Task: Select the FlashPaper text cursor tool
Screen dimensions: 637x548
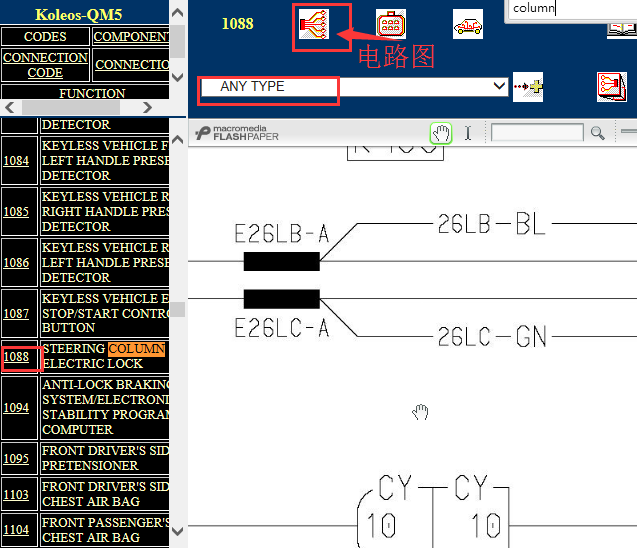Action: point(468,133)
